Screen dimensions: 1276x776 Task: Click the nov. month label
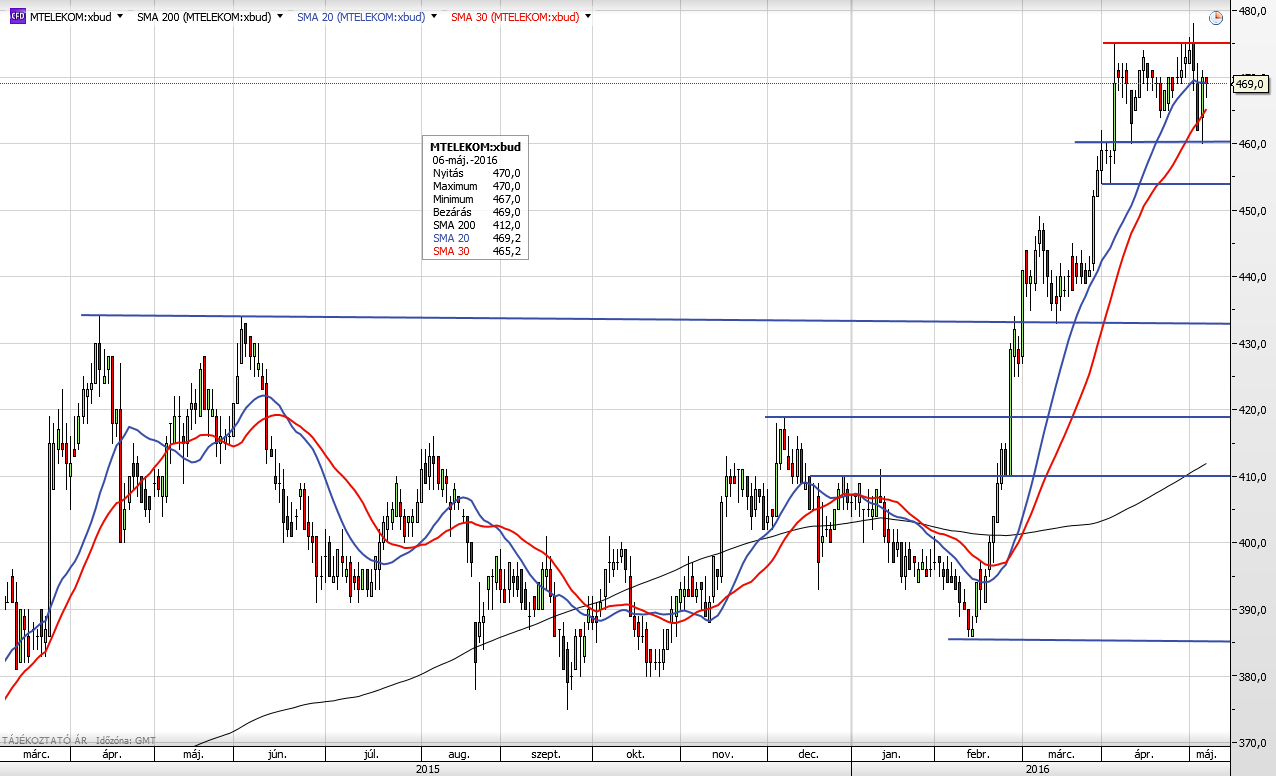tap(722, 755)
